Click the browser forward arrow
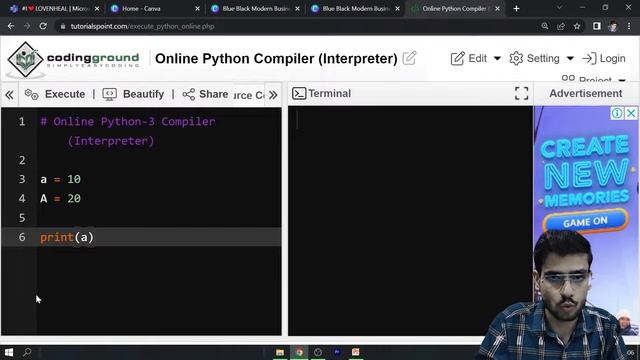Viewport: 640px width, 360px height. 27,26
